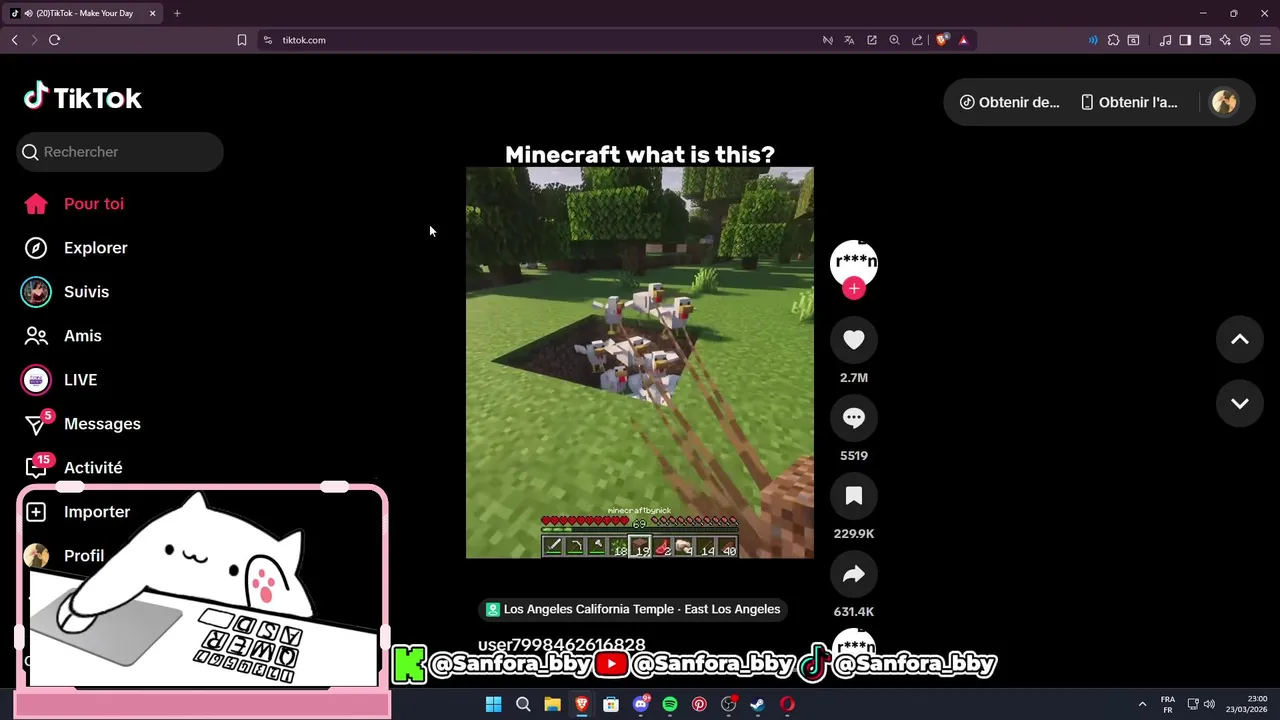This screenshot has width=1280, height=720.
Task: Expand the system tray hidden icons
Action: point(1142,704)
